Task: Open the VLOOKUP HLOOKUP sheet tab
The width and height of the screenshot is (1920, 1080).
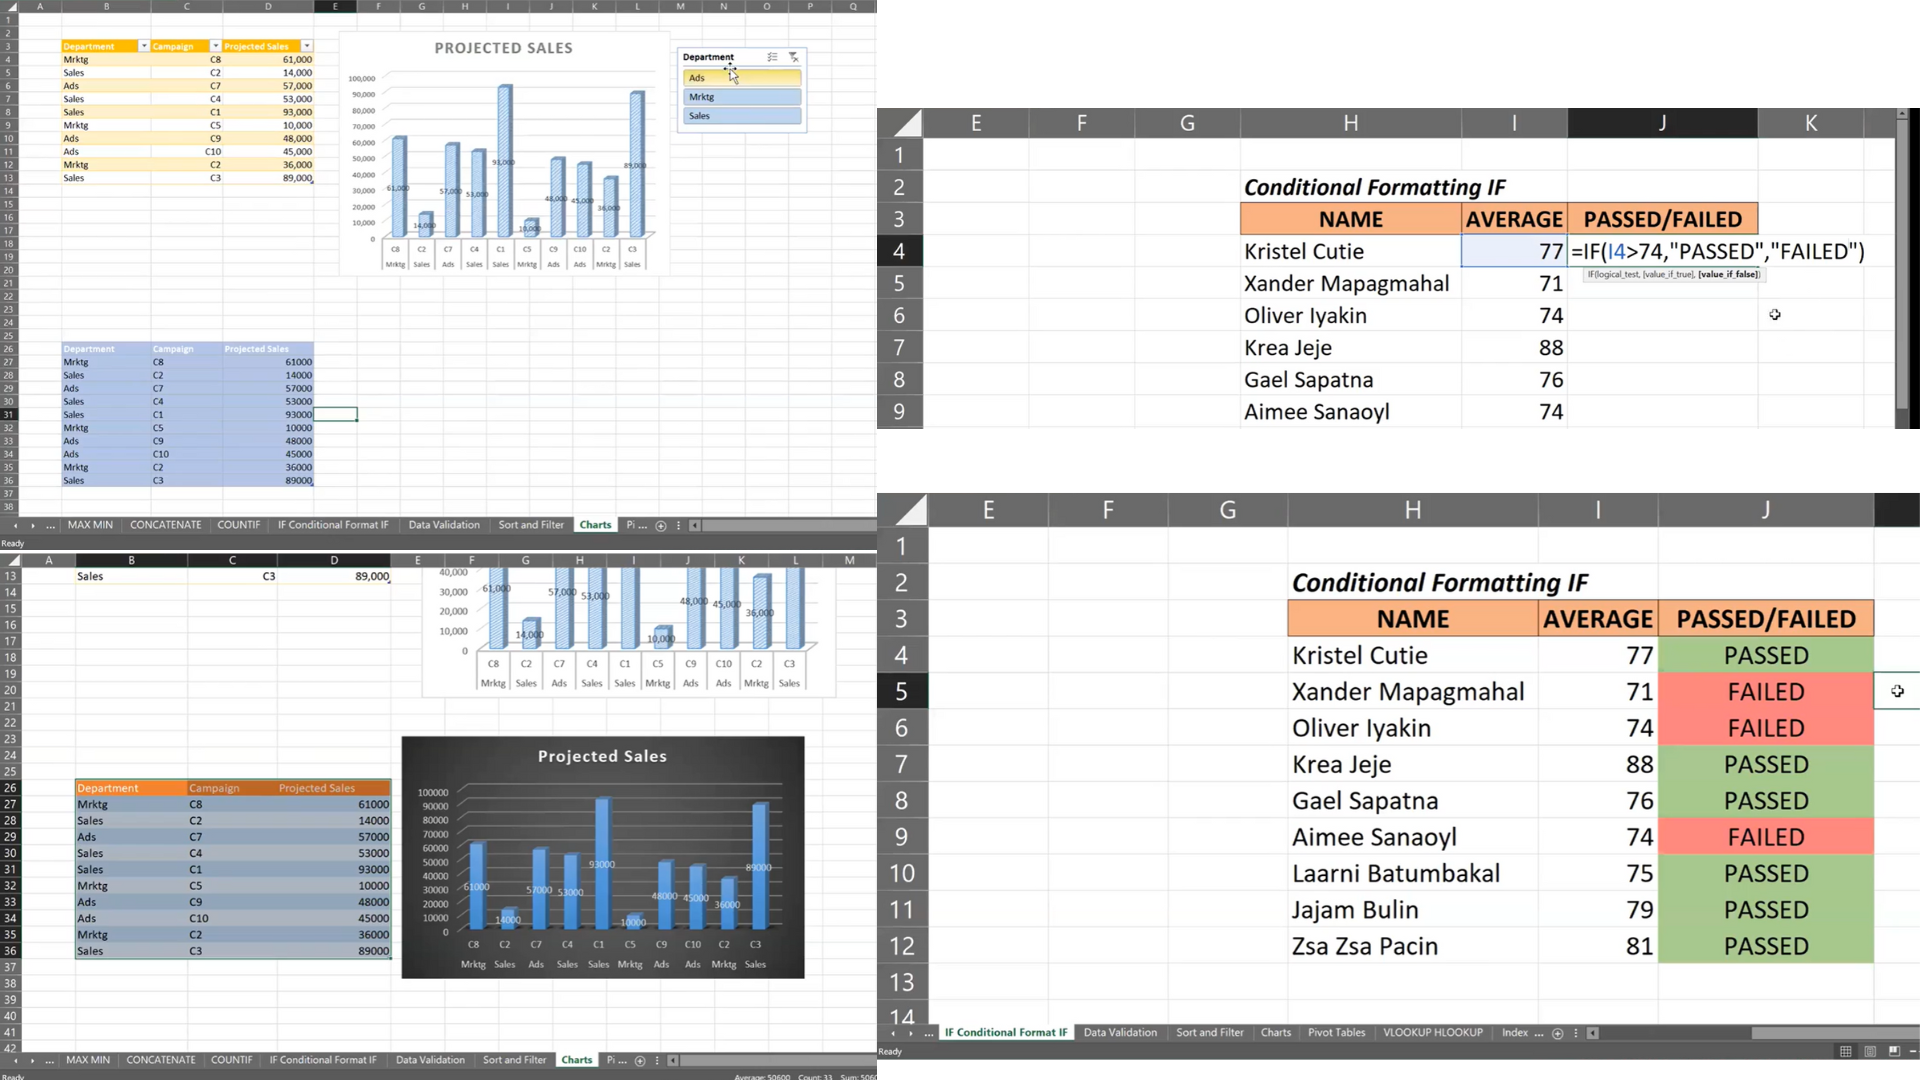Action: 1432,1033
